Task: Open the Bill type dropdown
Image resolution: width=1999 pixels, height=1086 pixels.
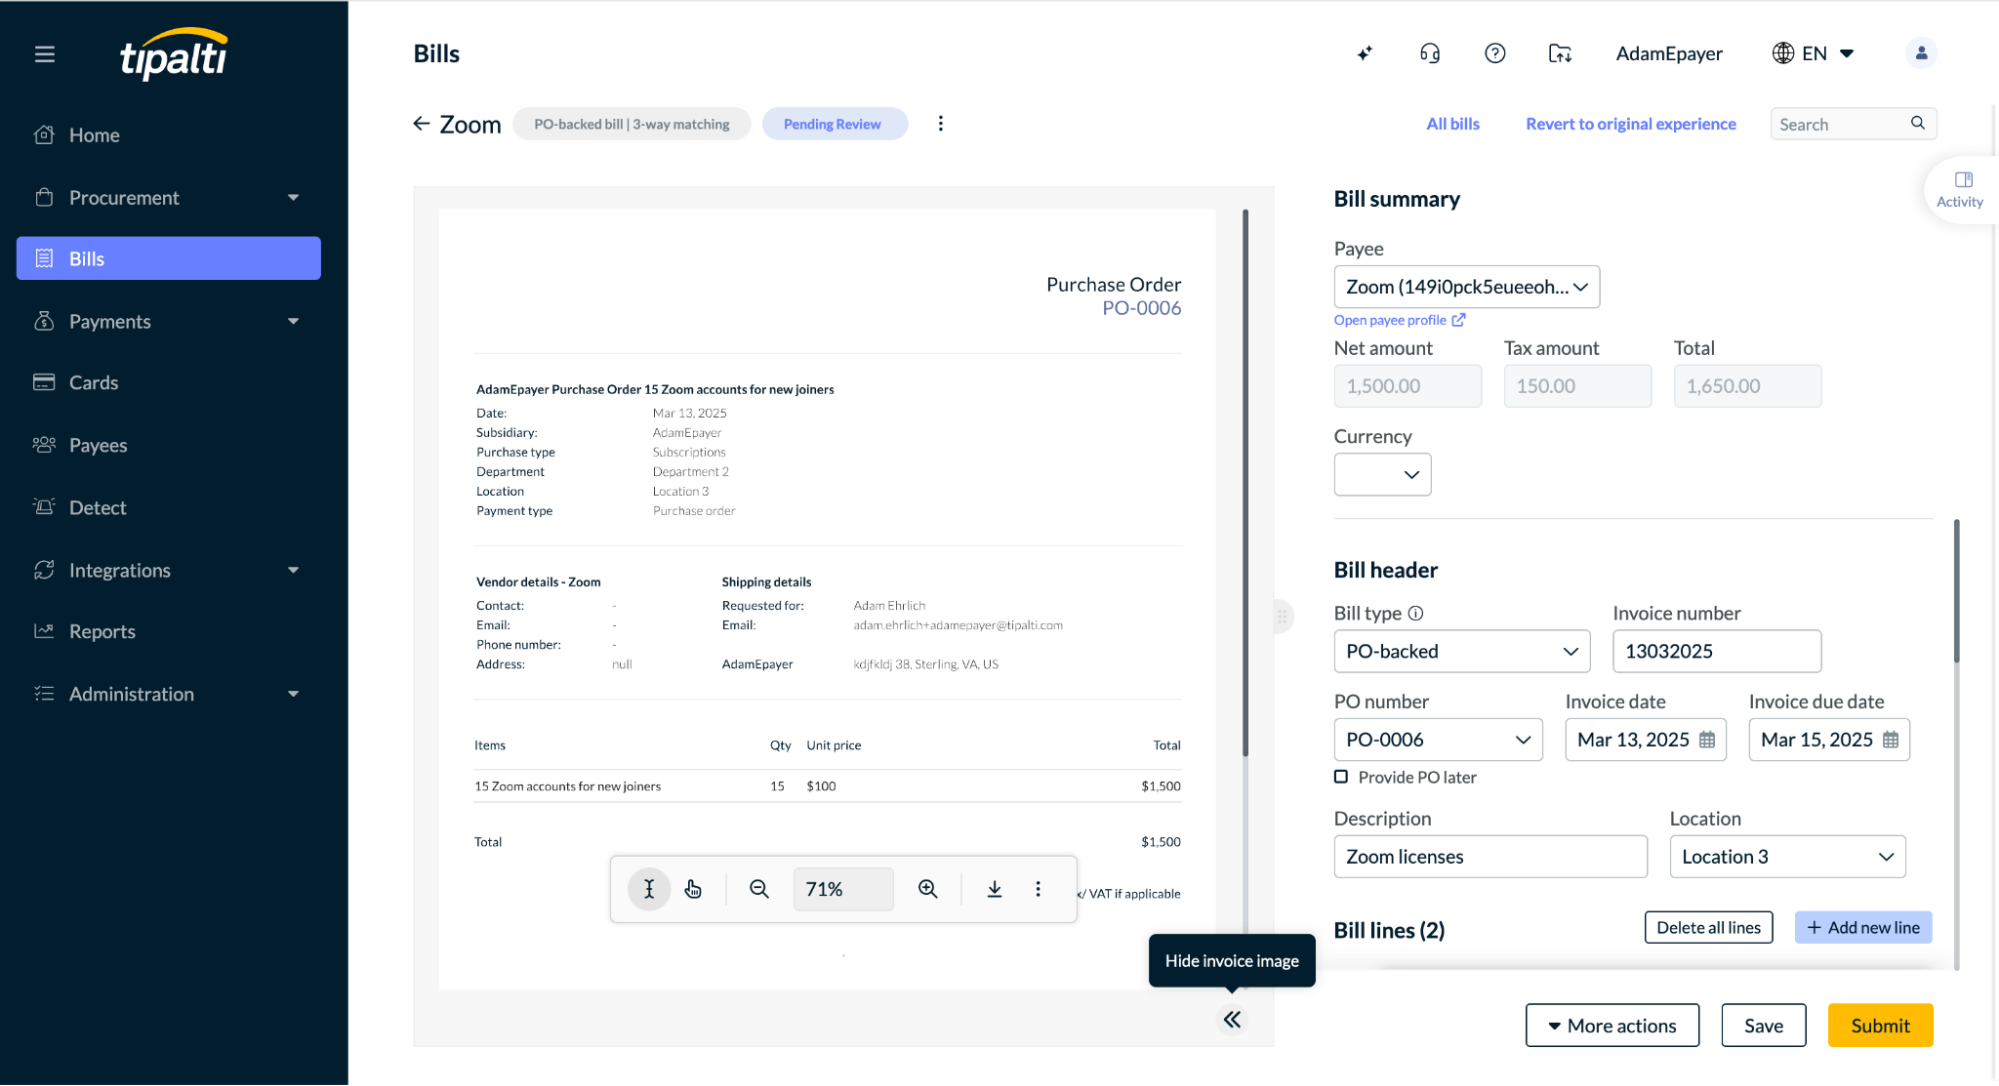Action: [1461, 652]
